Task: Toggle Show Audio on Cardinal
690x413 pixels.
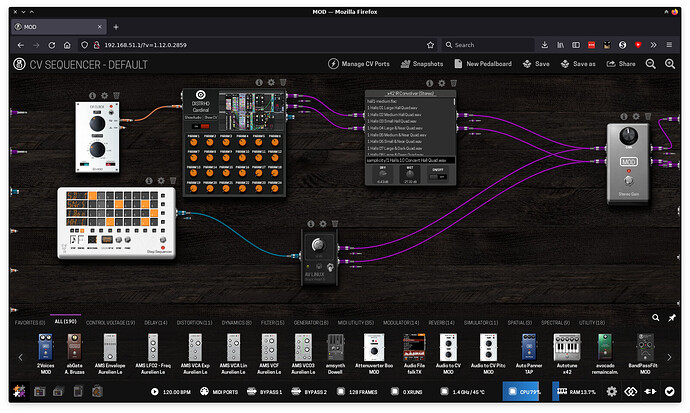Action: click(193, 117)
